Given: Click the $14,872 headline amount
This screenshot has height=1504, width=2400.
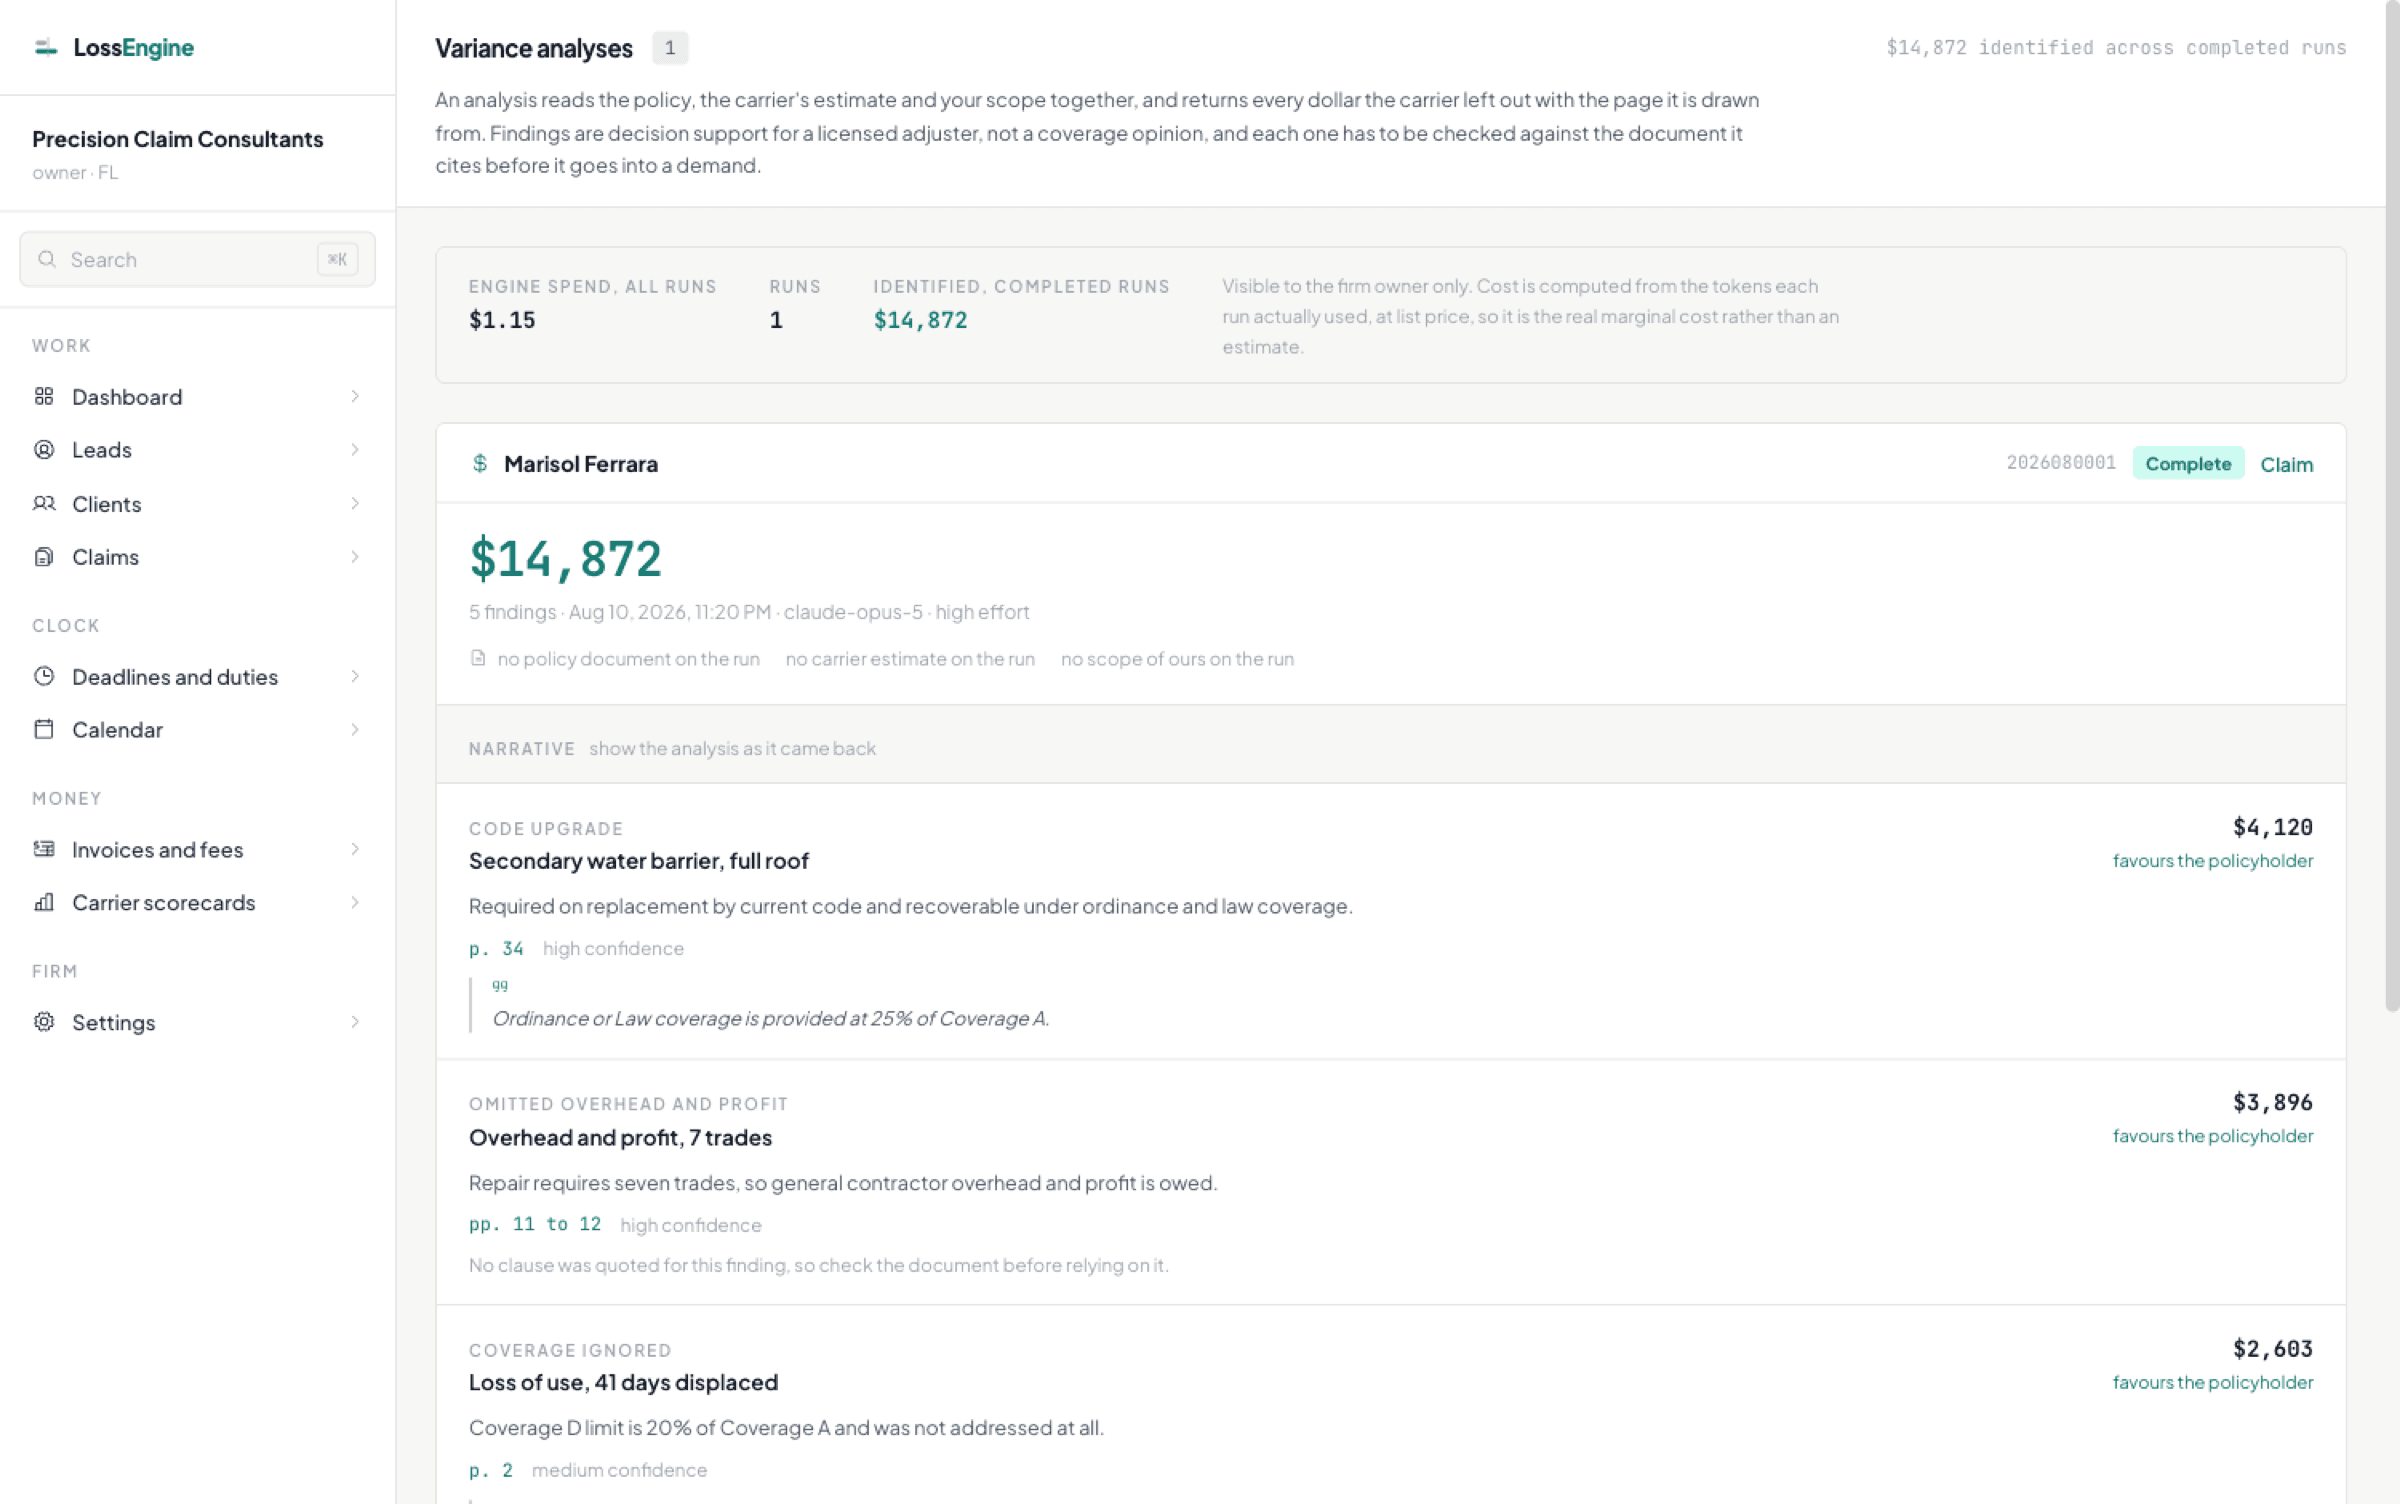Looking at the screenshot, I should [x=566, y=558].
